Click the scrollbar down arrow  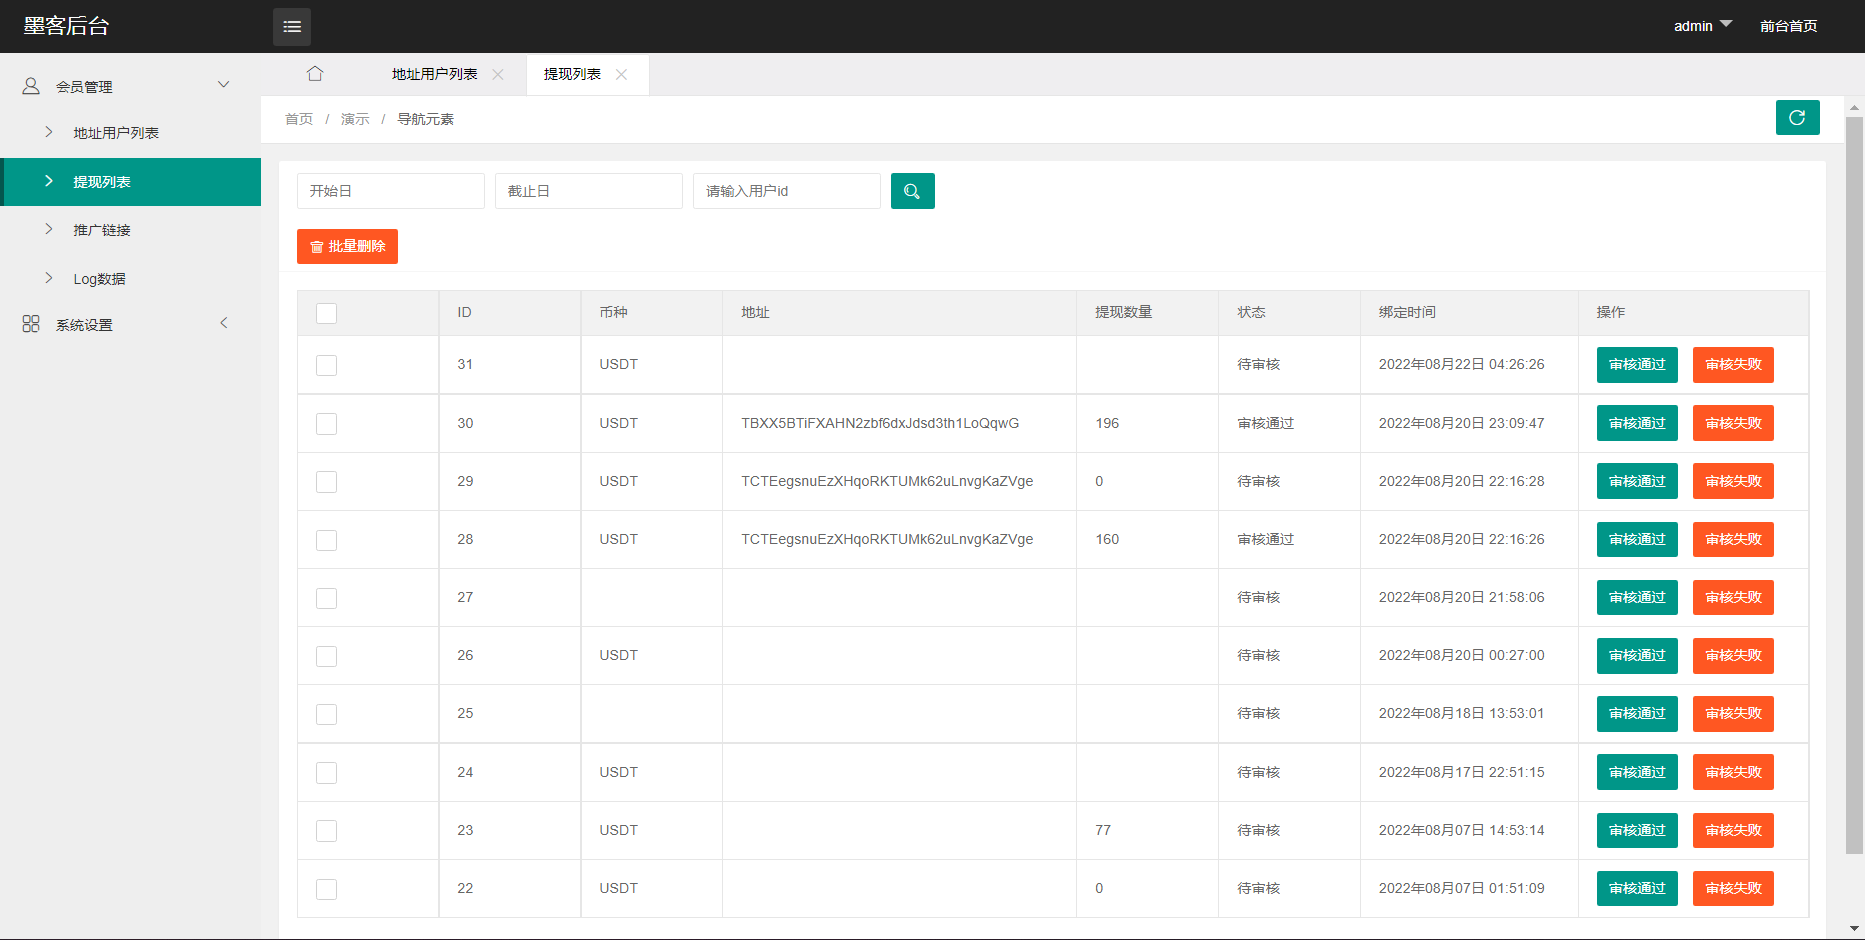coord(1854,929)
